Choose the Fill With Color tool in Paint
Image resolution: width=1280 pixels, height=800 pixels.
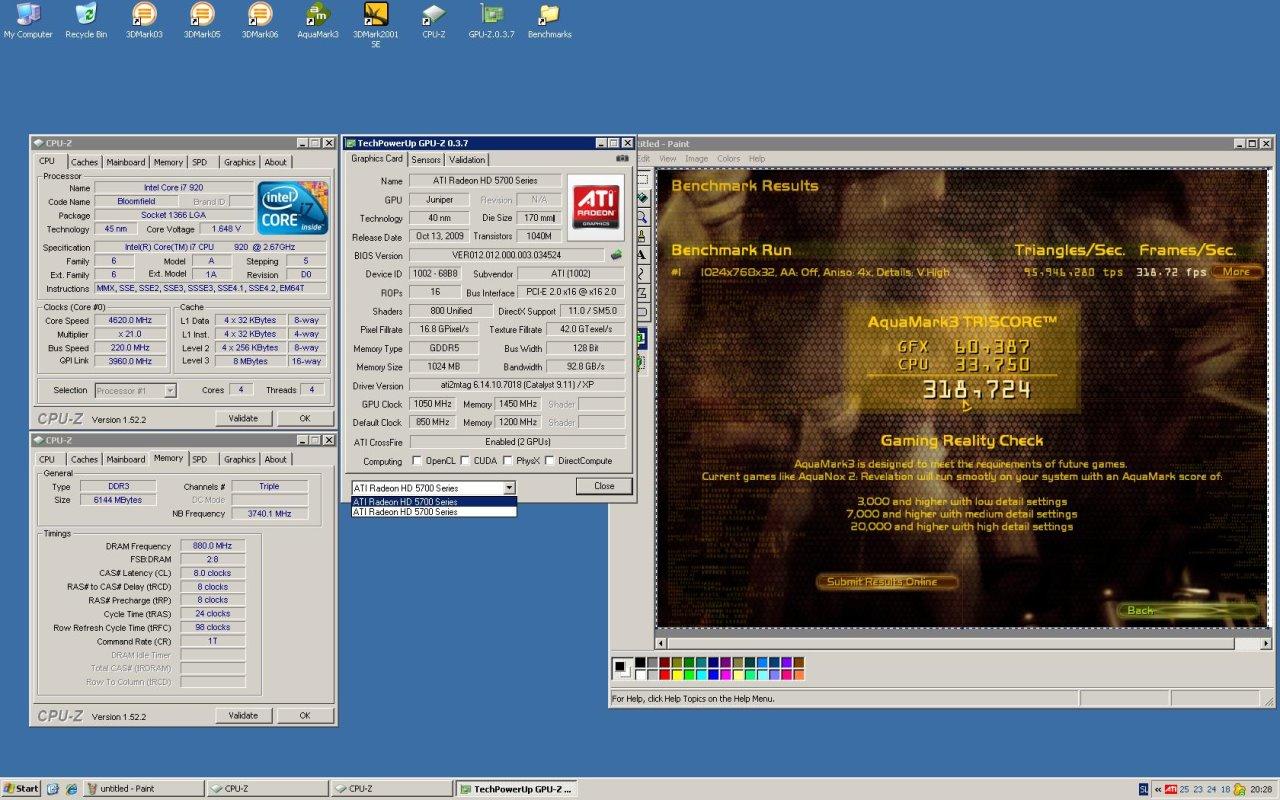point(644,198)
